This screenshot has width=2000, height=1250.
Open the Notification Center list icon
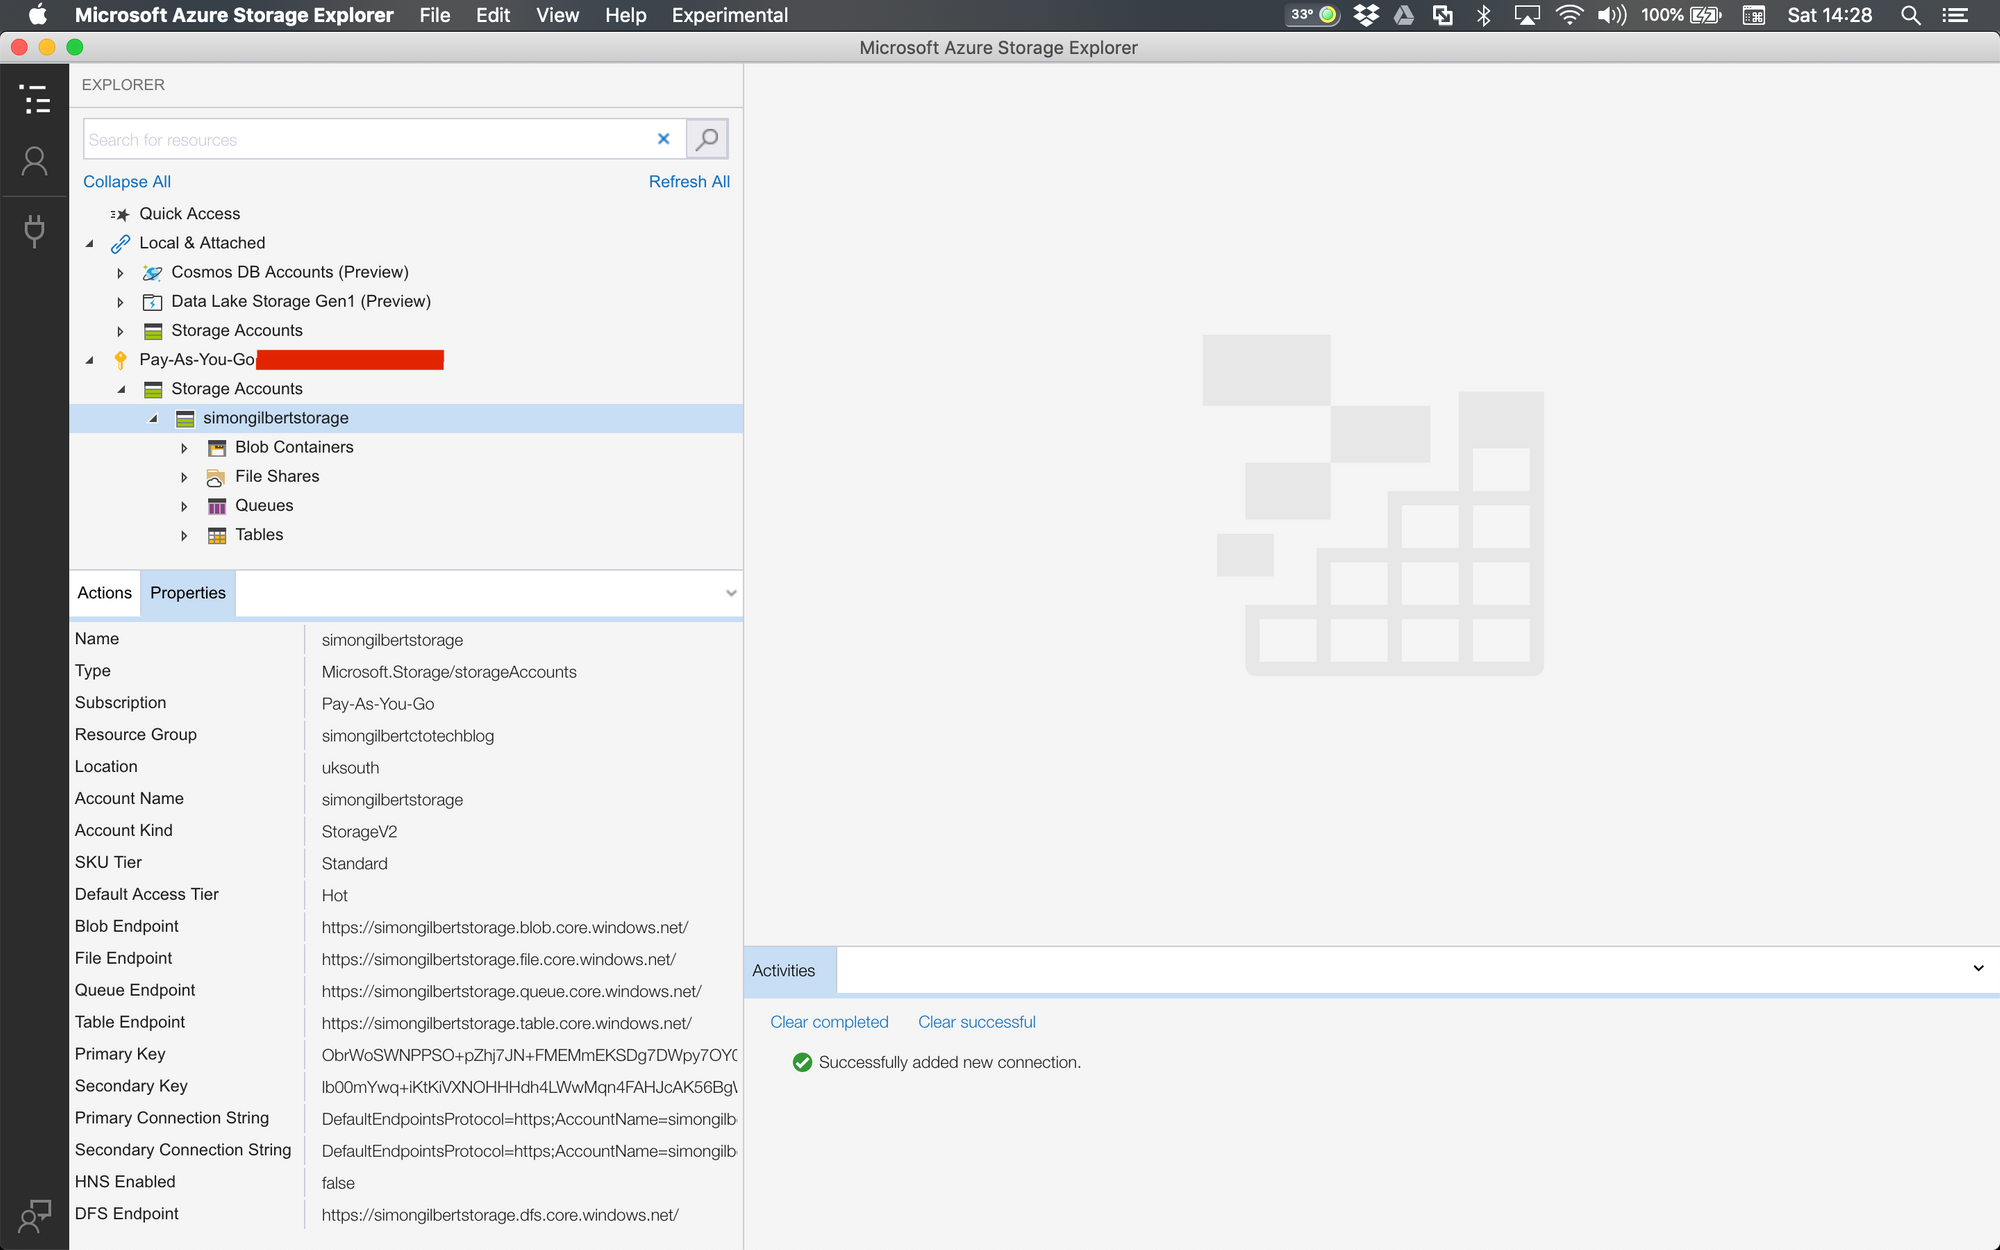pos(1955,15)
